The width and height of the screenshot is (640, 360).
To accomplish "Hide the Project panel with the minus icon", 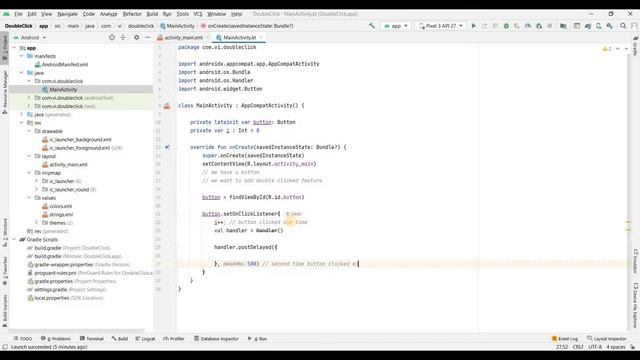I will pyautogui.click(x=147, y=38).
